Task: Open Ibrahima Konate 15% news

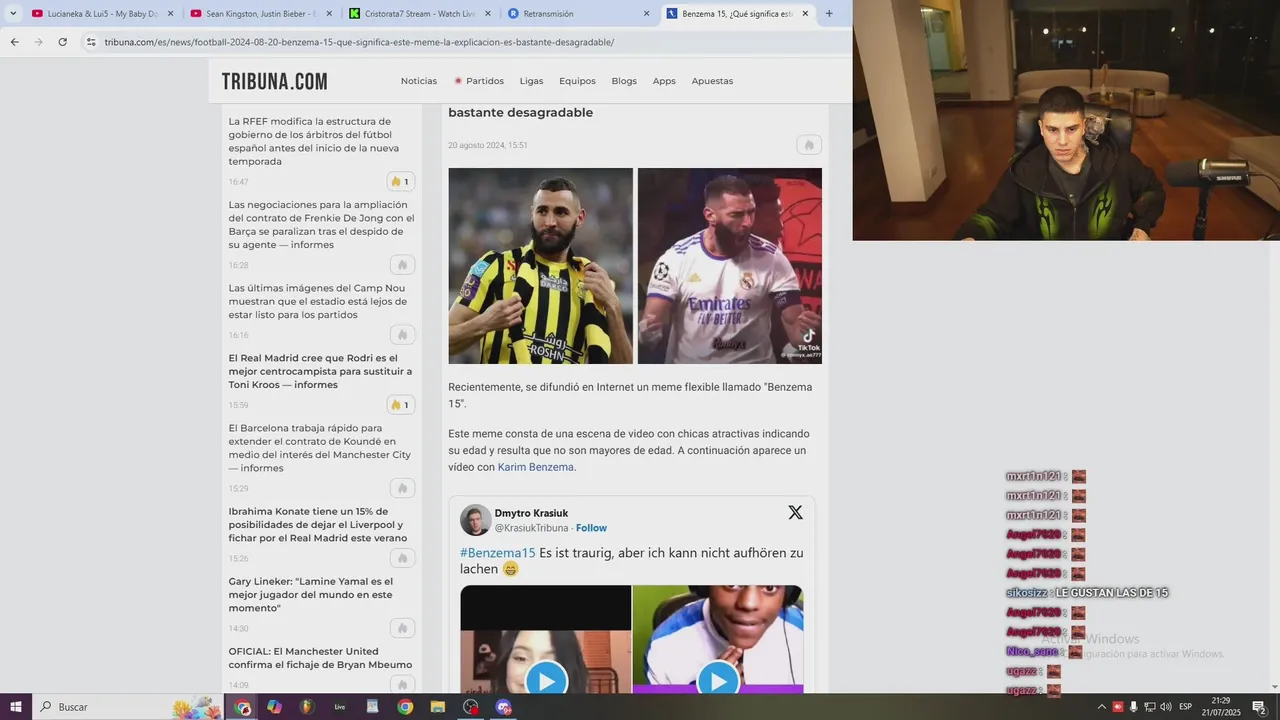Action: pos(317,524)
